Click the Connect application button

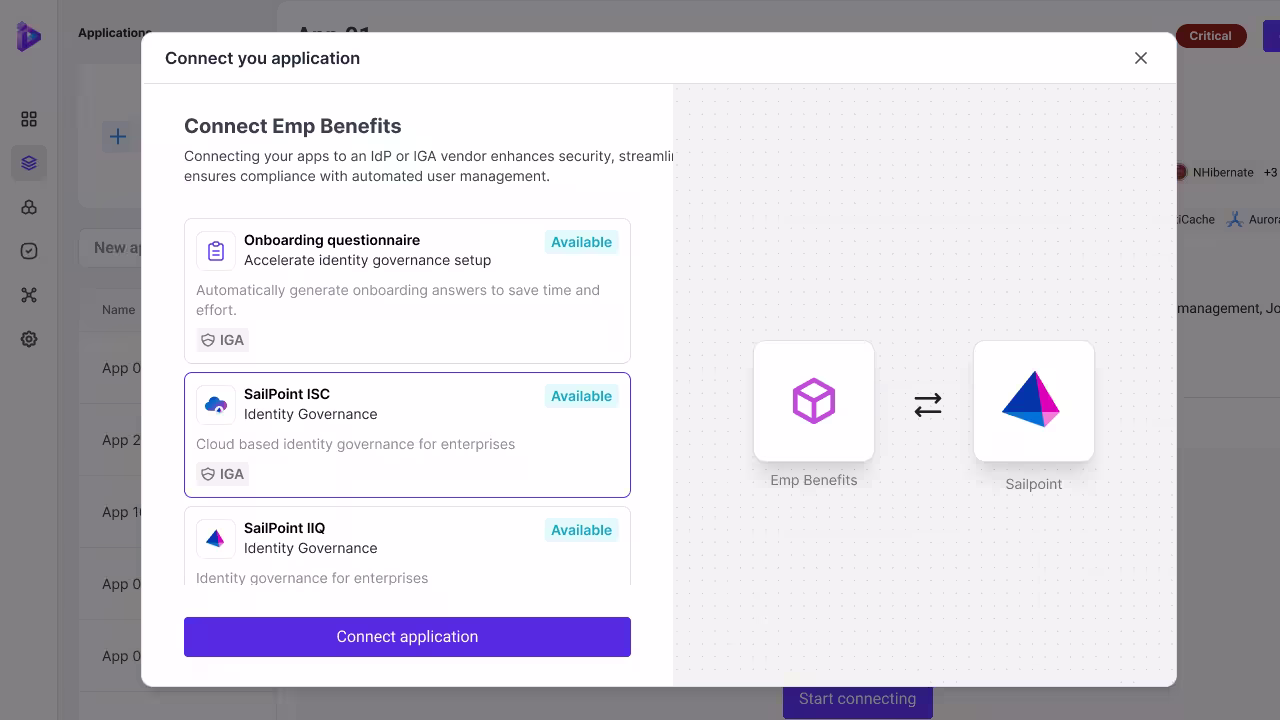click(x=407, y=637)
